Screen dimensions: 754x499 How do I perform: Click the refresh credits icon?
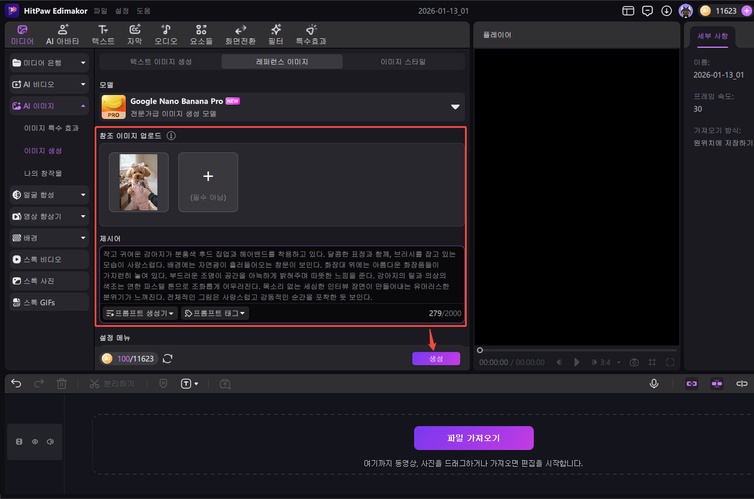tap(167, 359)
